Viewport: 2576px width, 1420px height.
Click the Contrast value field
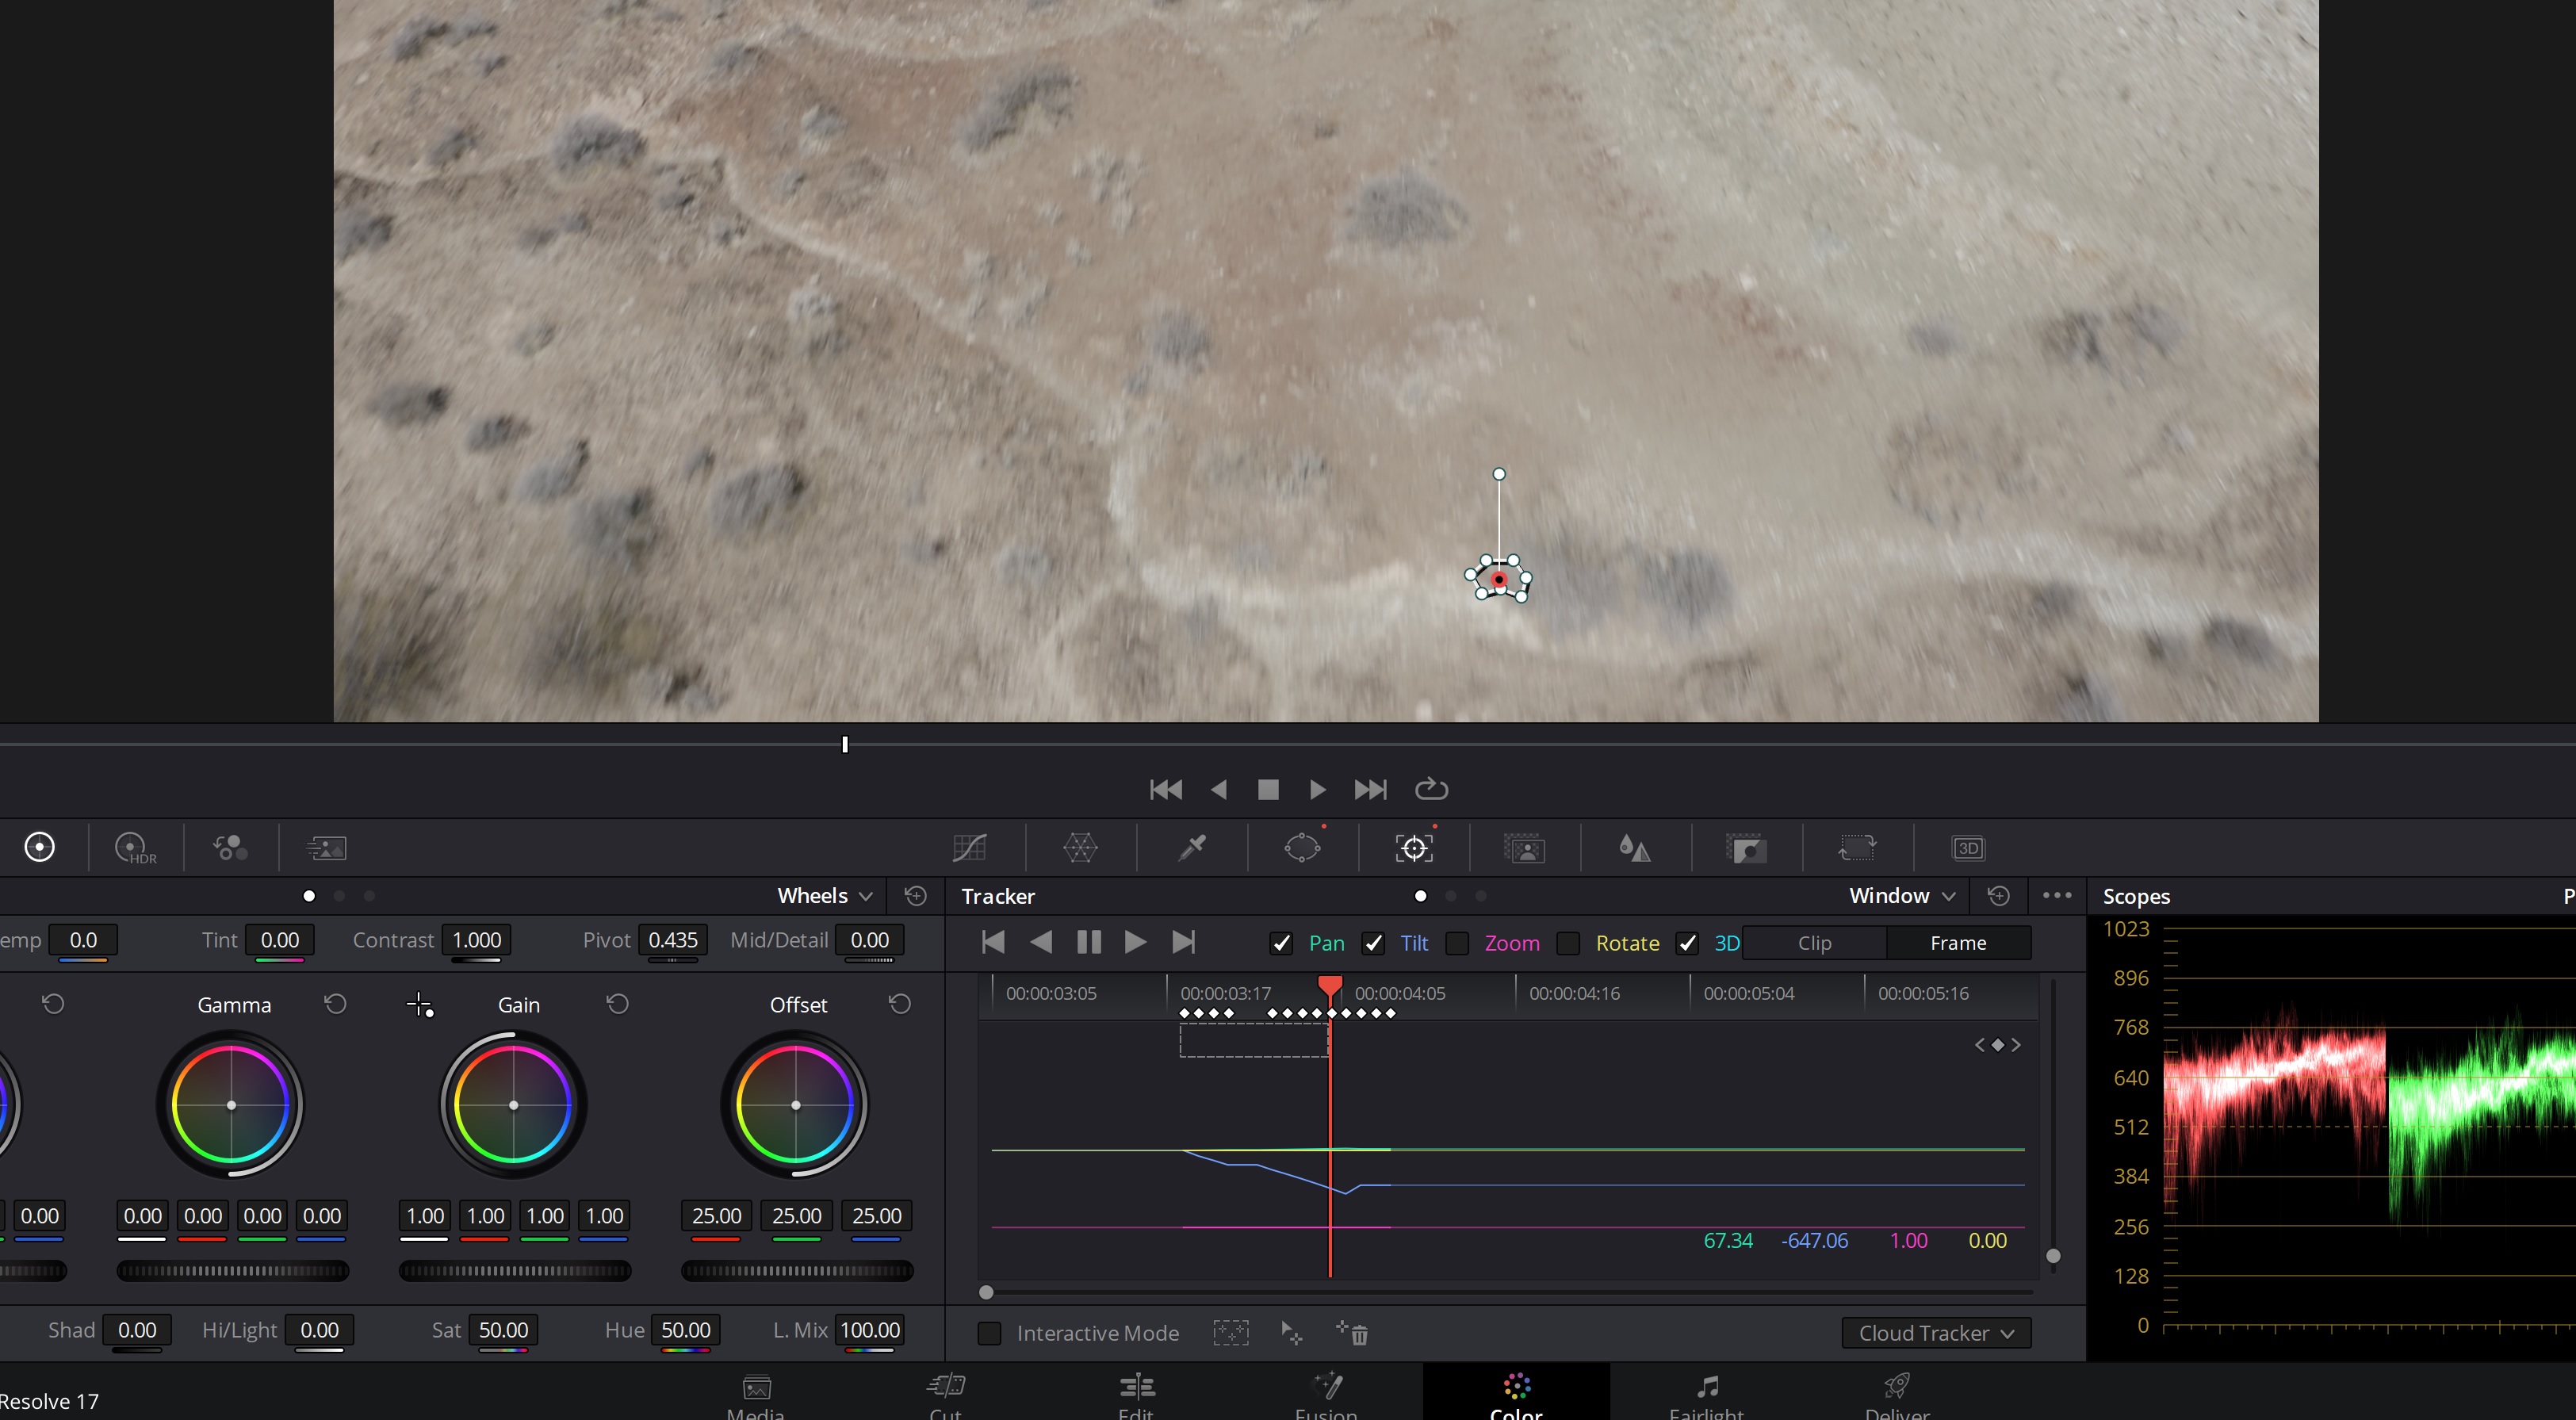[x=477, y=940]
